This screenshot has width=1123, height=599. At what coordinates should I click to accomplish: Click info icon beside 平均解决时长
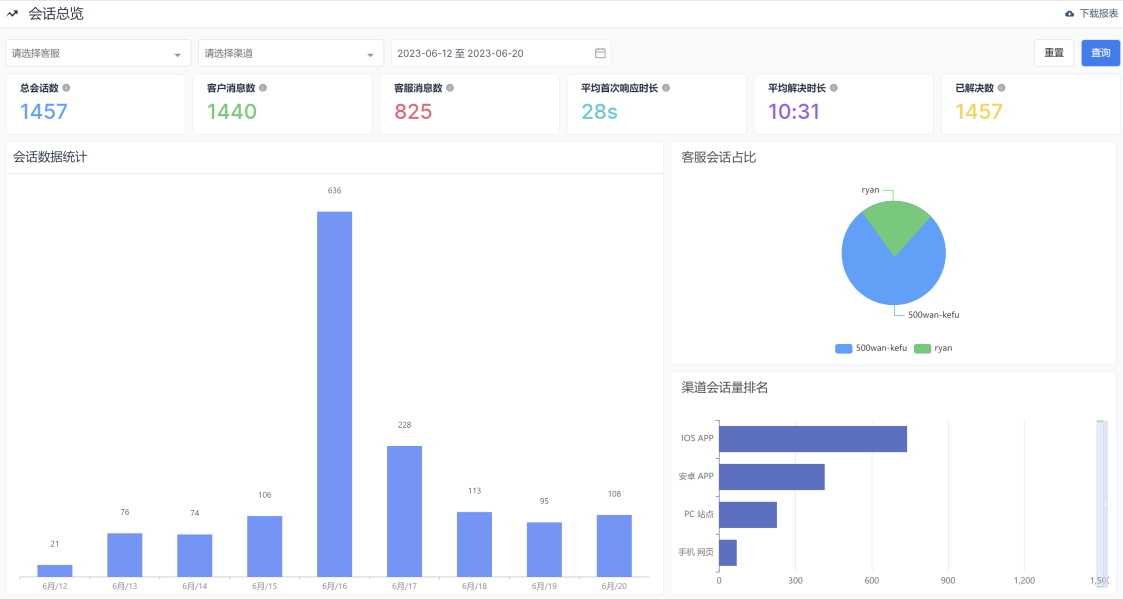(834, 88)
